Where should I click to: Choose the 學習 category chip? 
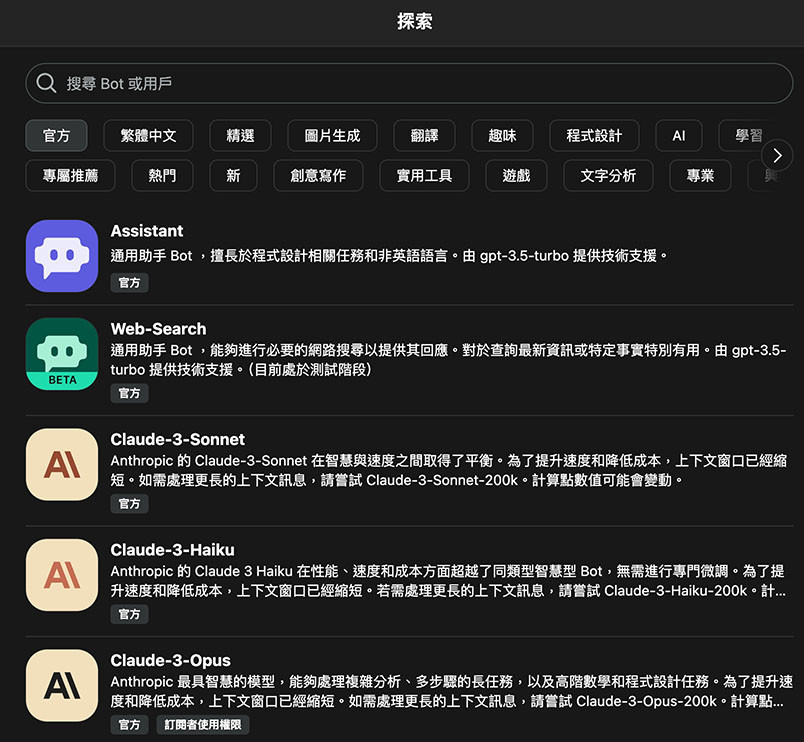click(x=749, y=135)
